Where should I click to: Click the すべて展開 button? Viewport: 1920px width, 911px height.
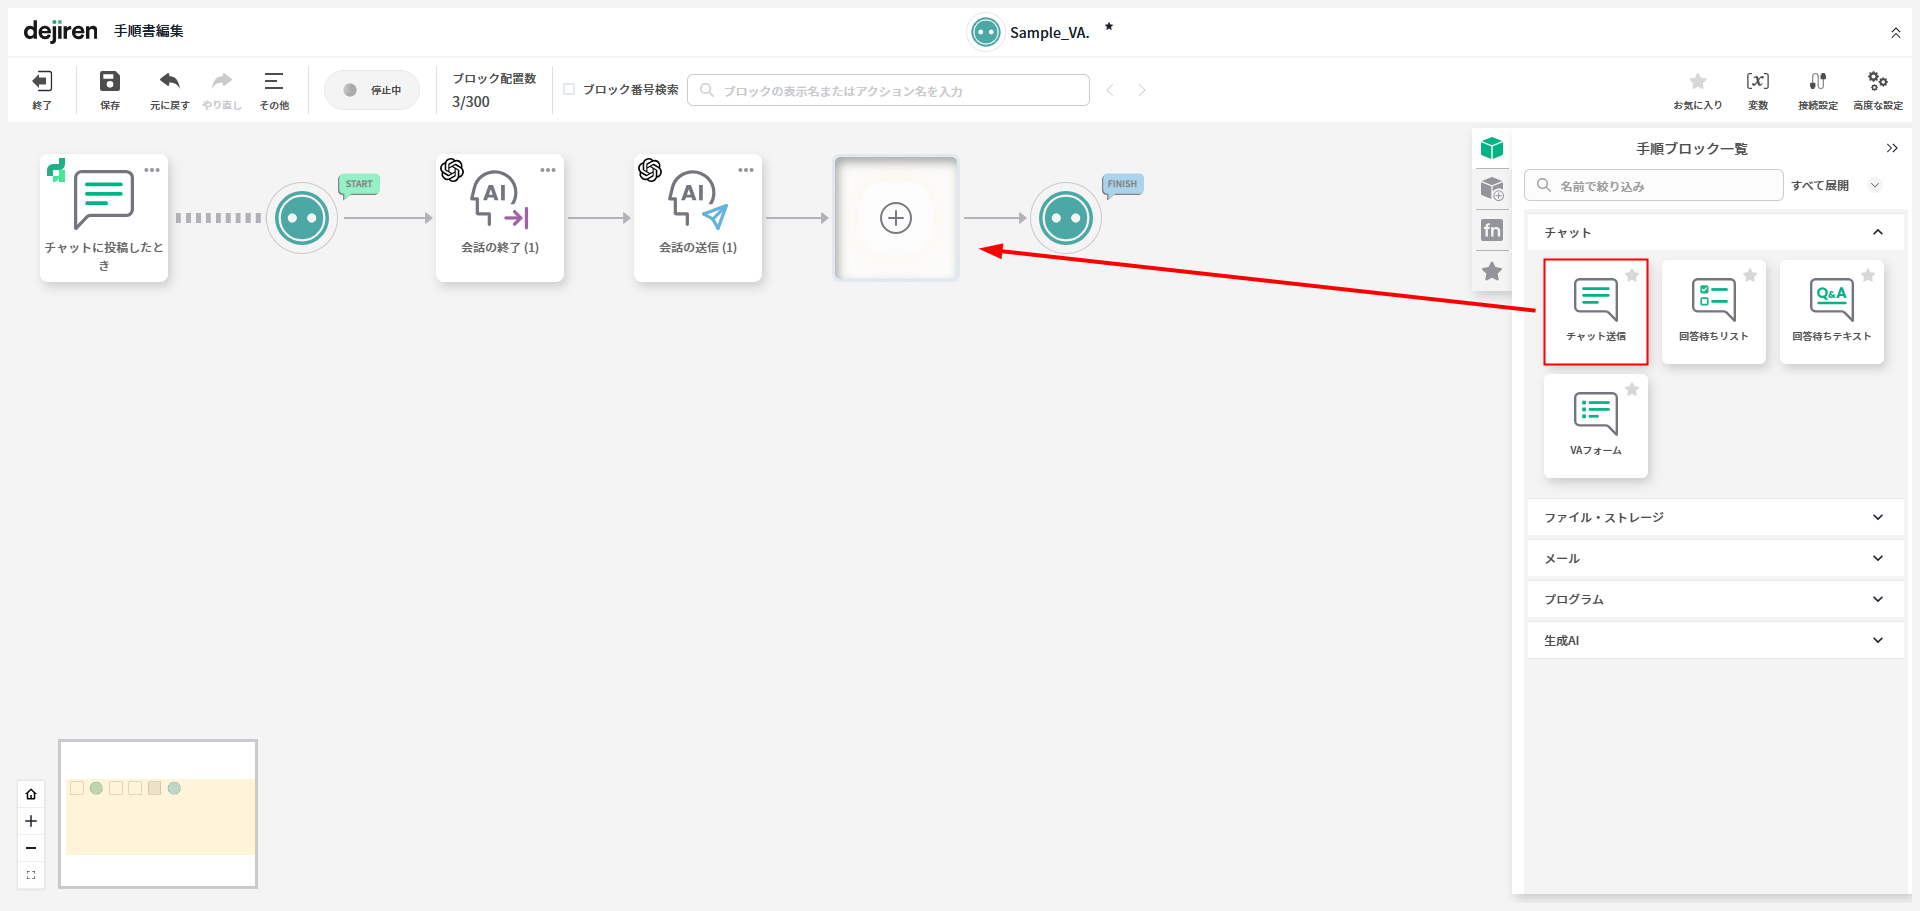pos(1820,185)
